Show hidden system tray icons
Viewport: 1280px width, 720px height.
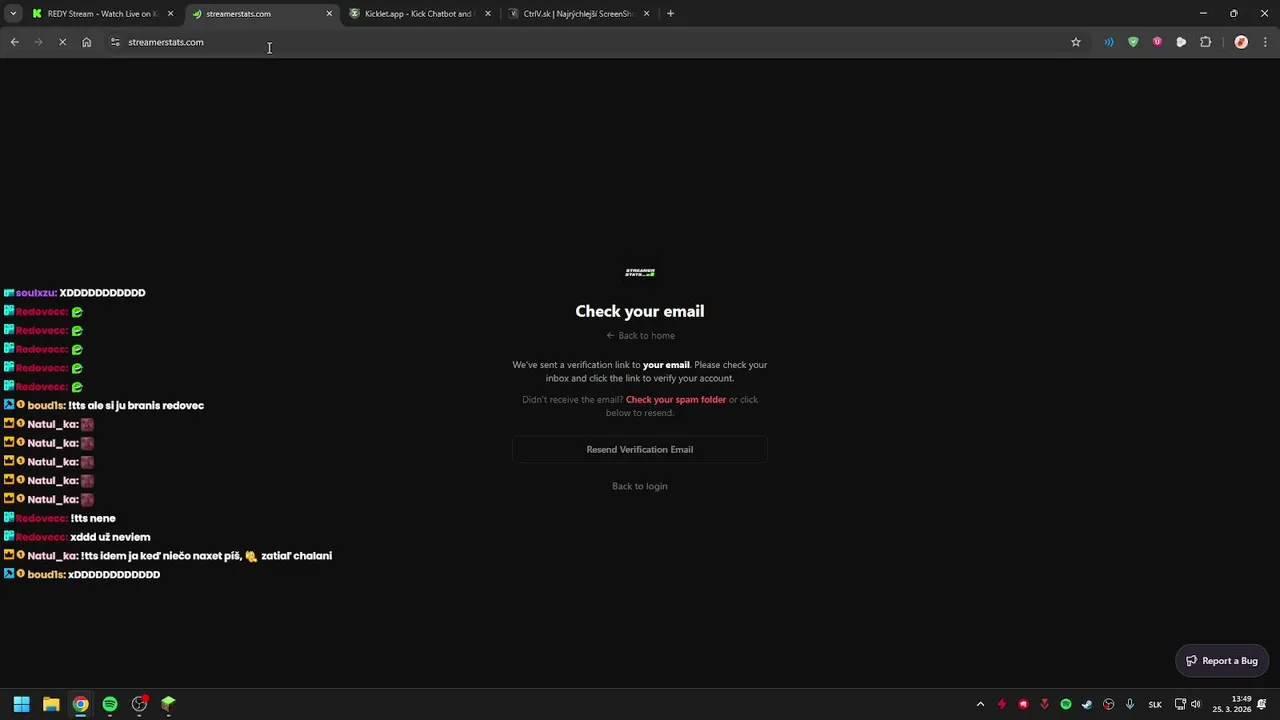click(x=980, y=704)
